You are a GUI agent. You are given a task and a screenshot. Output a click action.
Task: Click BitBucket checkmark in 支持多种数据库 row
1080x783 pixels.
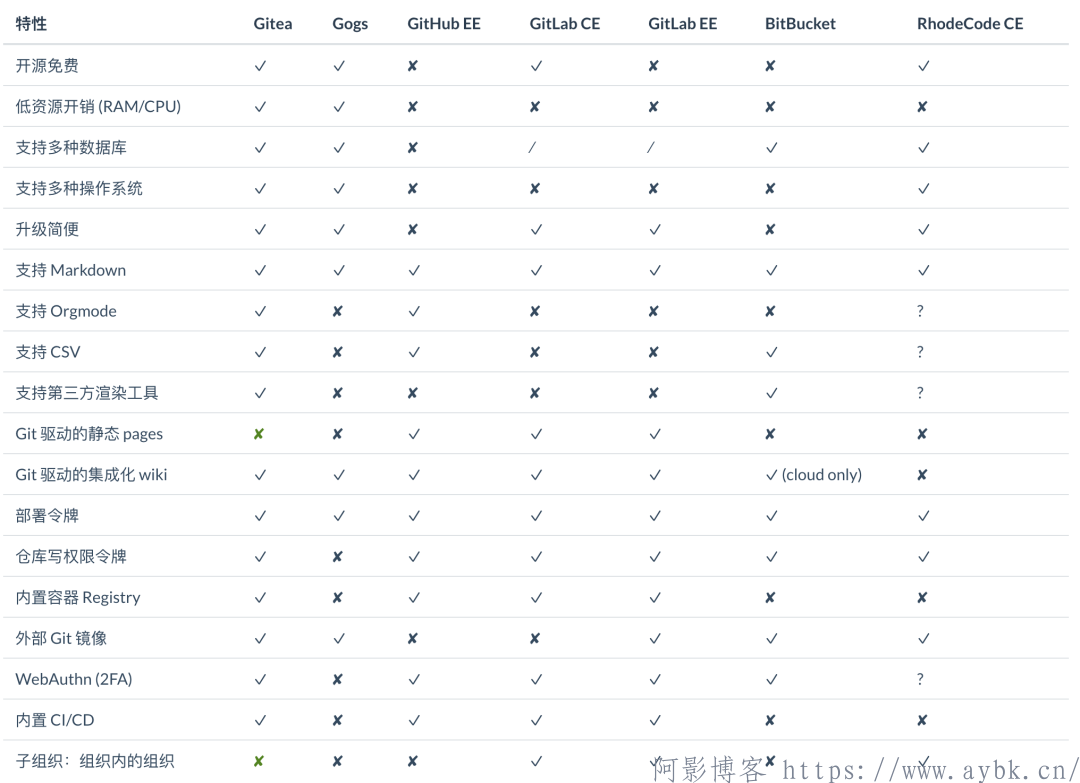click(x=771, y=147)
